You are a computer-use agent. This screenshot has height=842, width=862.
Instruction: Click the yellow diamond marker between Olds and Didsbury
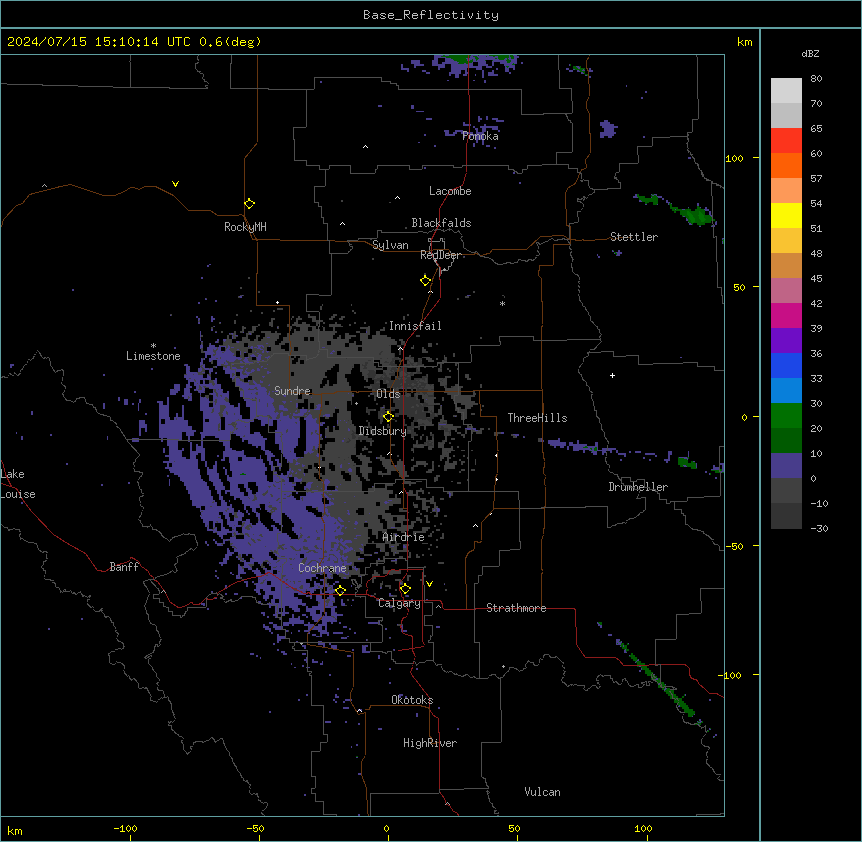(x=388, y=417)
